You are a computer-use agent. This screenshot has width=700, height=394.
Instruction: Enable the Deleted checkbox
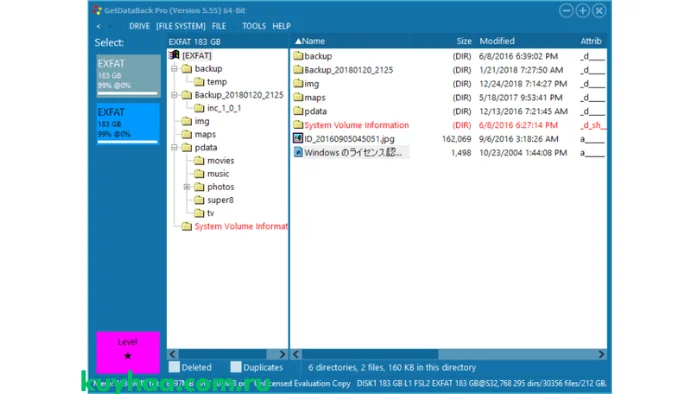(175, 367)
